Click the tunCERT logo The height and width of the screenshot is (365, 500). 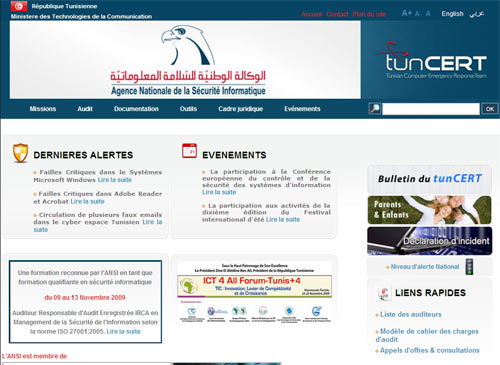point(431,60)
